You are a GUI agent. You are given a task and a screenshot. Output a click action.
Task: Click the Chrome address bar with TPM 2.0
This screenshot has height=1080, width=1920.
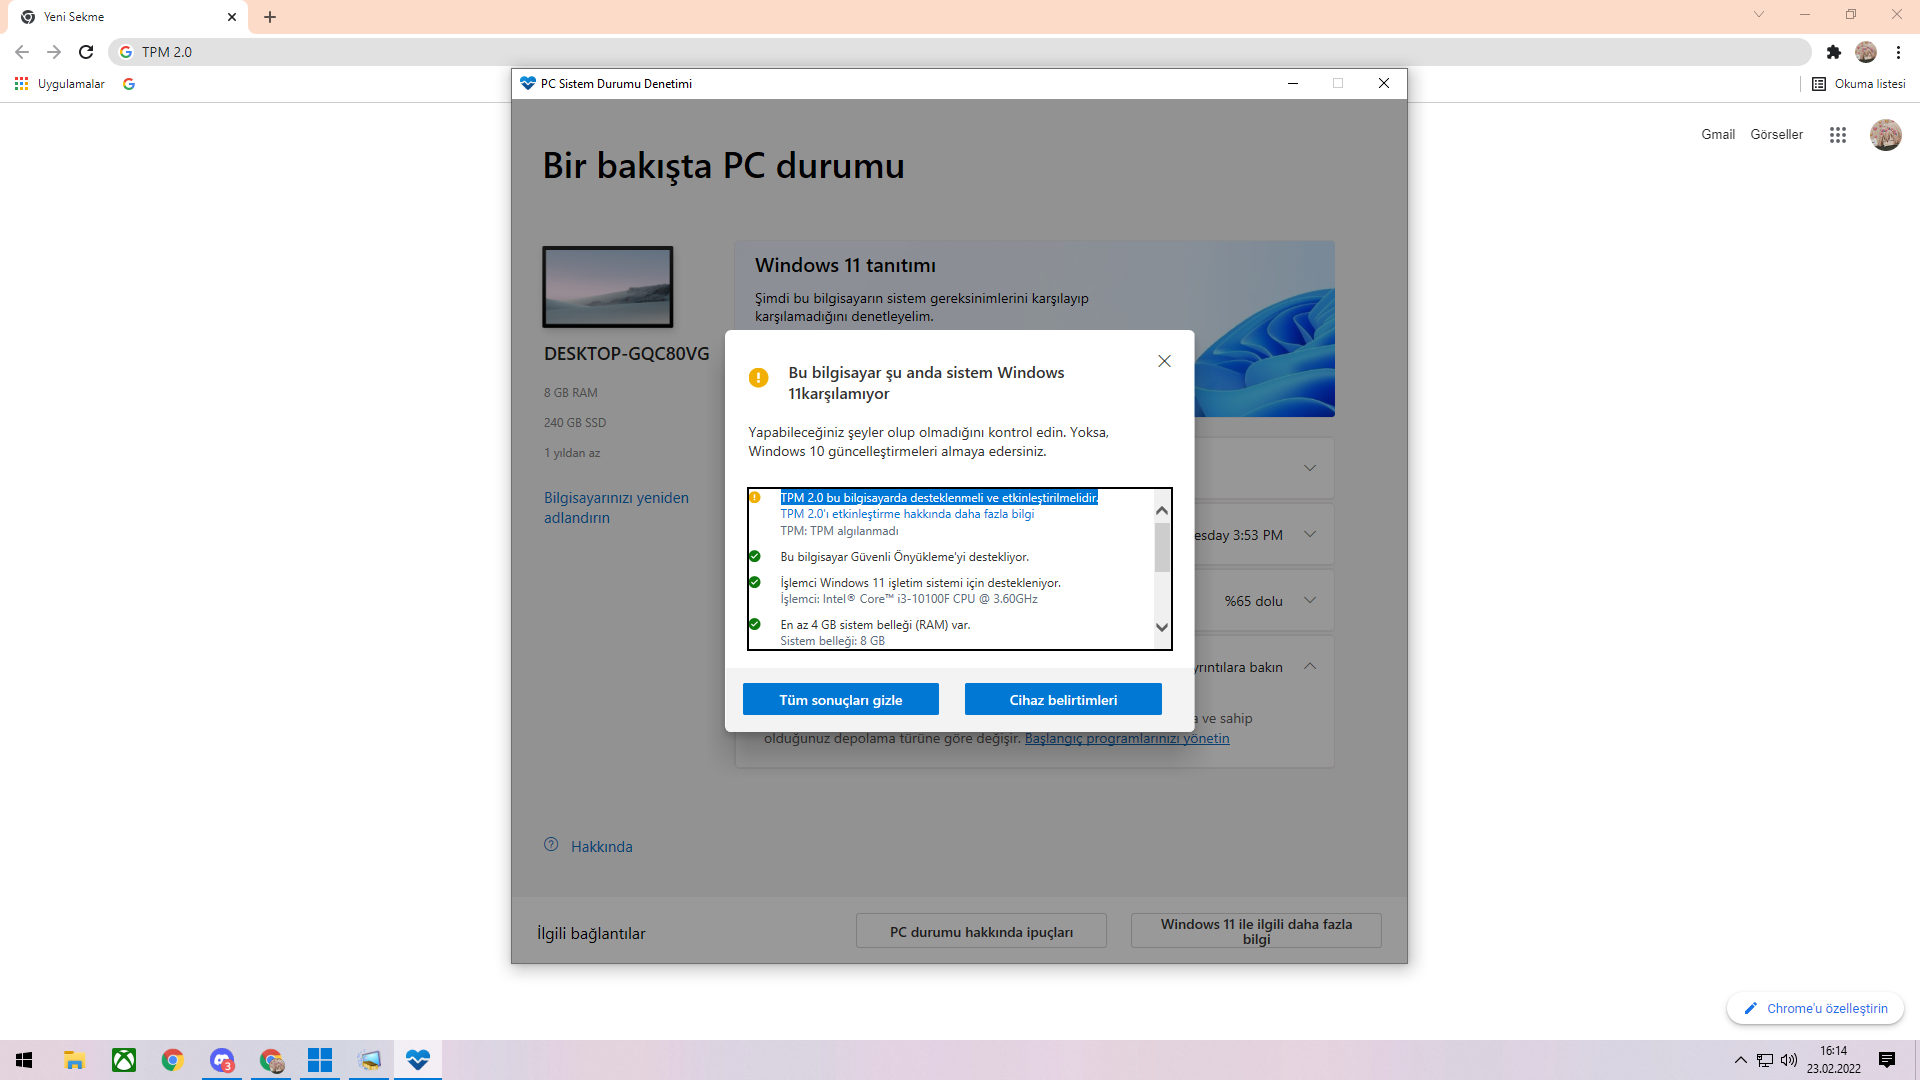(x=960, y=52)
